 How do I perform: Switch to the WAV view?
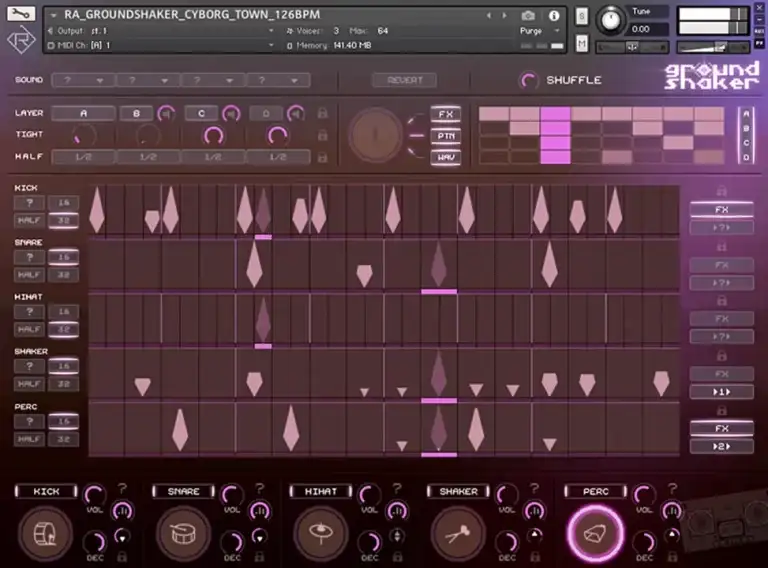point(446,158)
